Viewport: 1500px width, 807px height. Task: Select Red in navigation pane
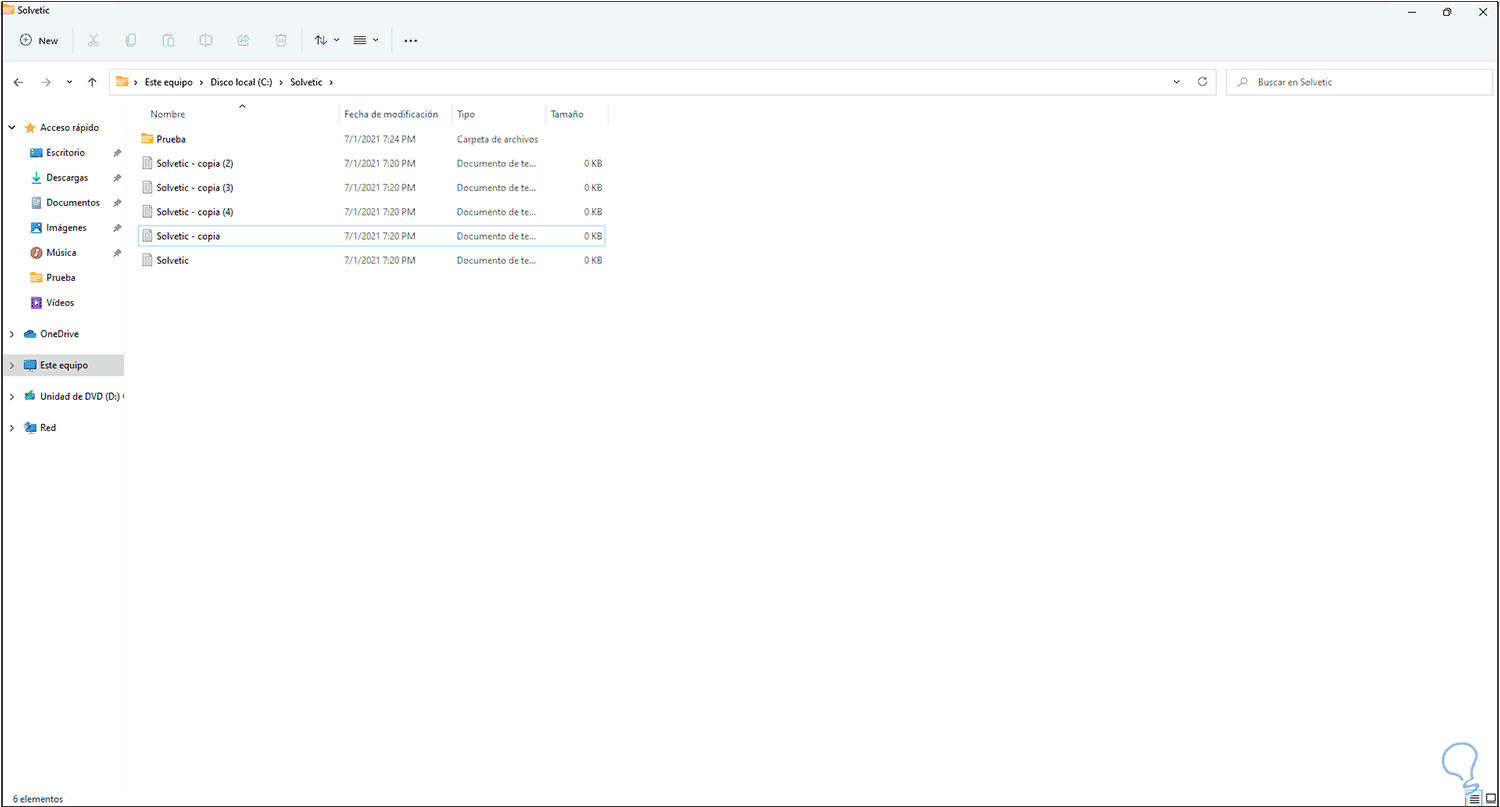[48, 428]
